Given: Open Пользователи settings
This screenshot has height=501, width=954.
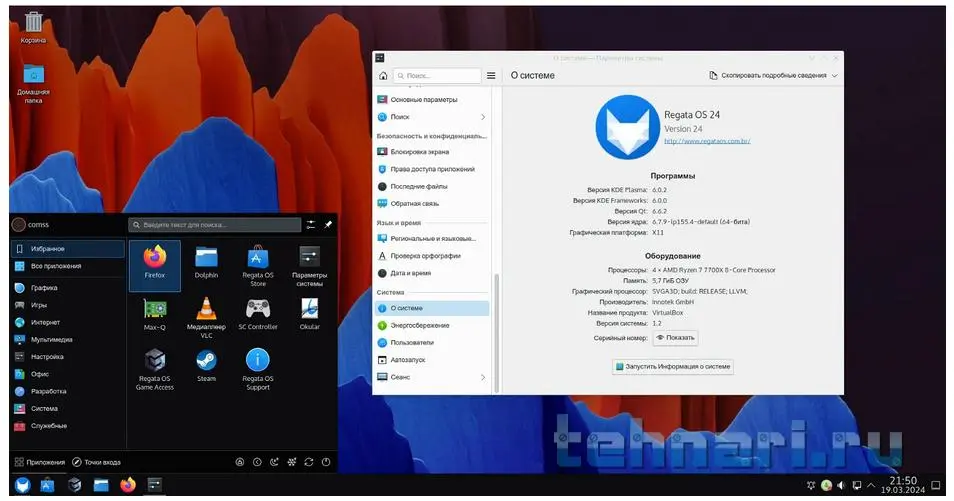Looking at the screenshot, I should [x=432, y=343].
